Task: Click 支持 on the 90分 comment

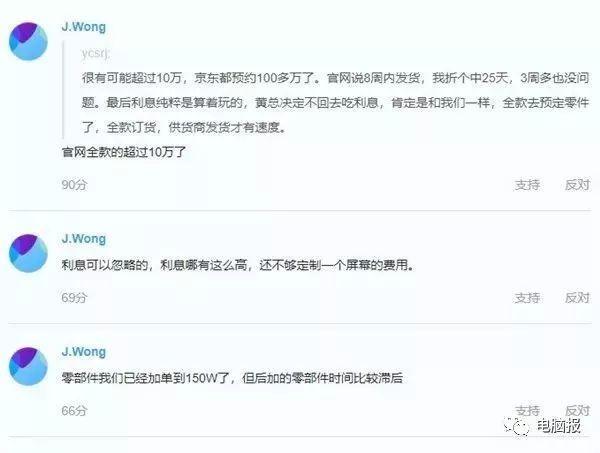Action: 527,185
